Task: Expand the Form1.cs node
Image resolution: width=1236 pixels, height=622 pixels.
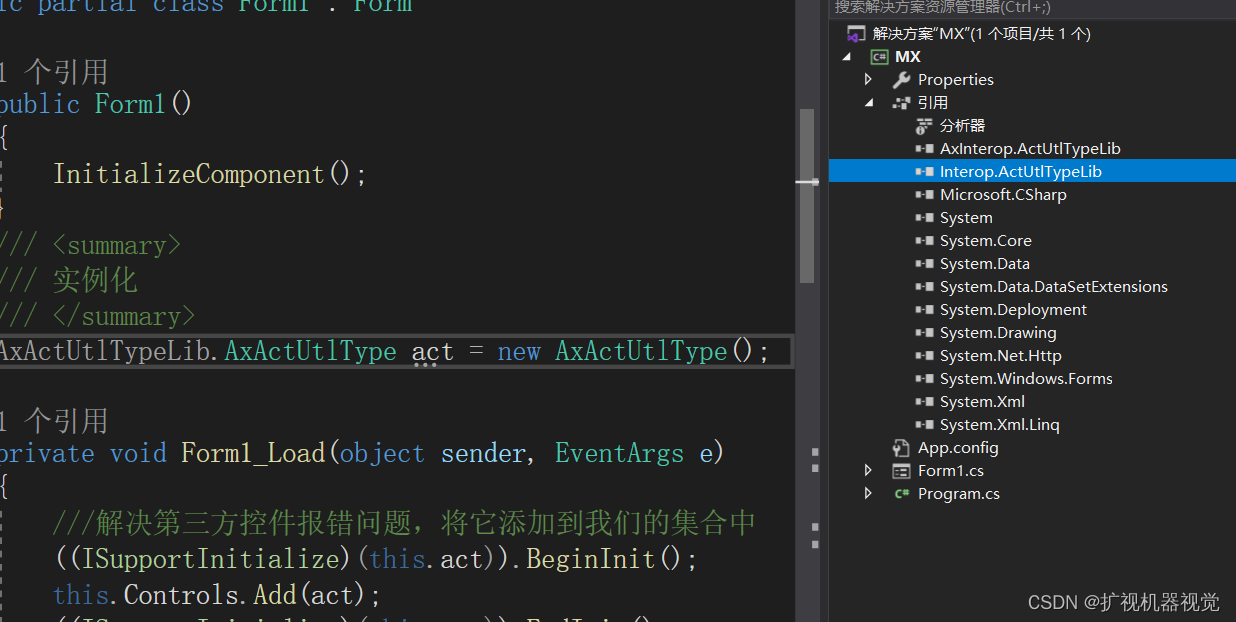Action: coord(868,470)
